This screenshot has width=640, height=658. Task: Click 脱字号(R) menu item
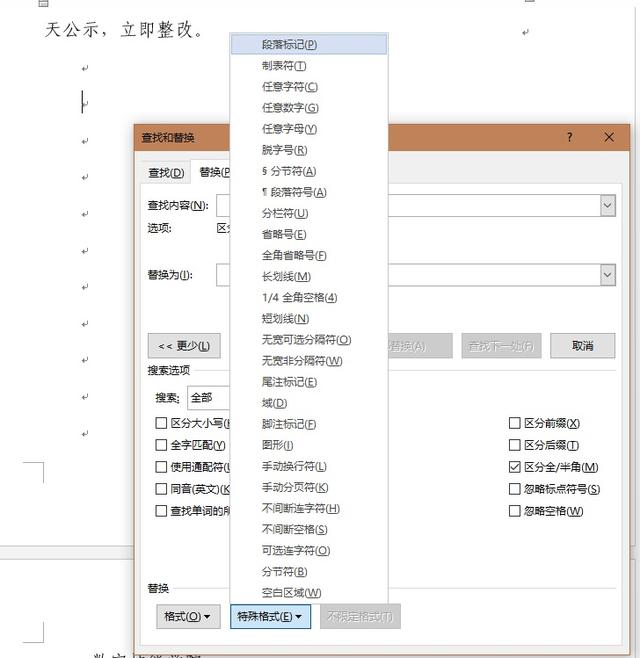pos(309,150)
